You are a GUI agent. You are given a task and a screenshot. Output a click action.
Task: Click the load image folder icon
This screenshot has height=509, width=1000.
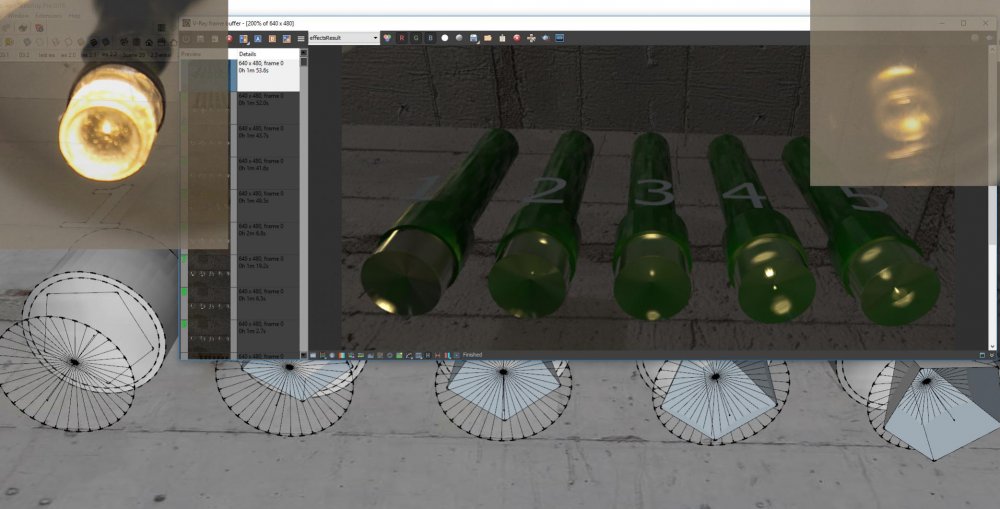(x=487, y=38)
